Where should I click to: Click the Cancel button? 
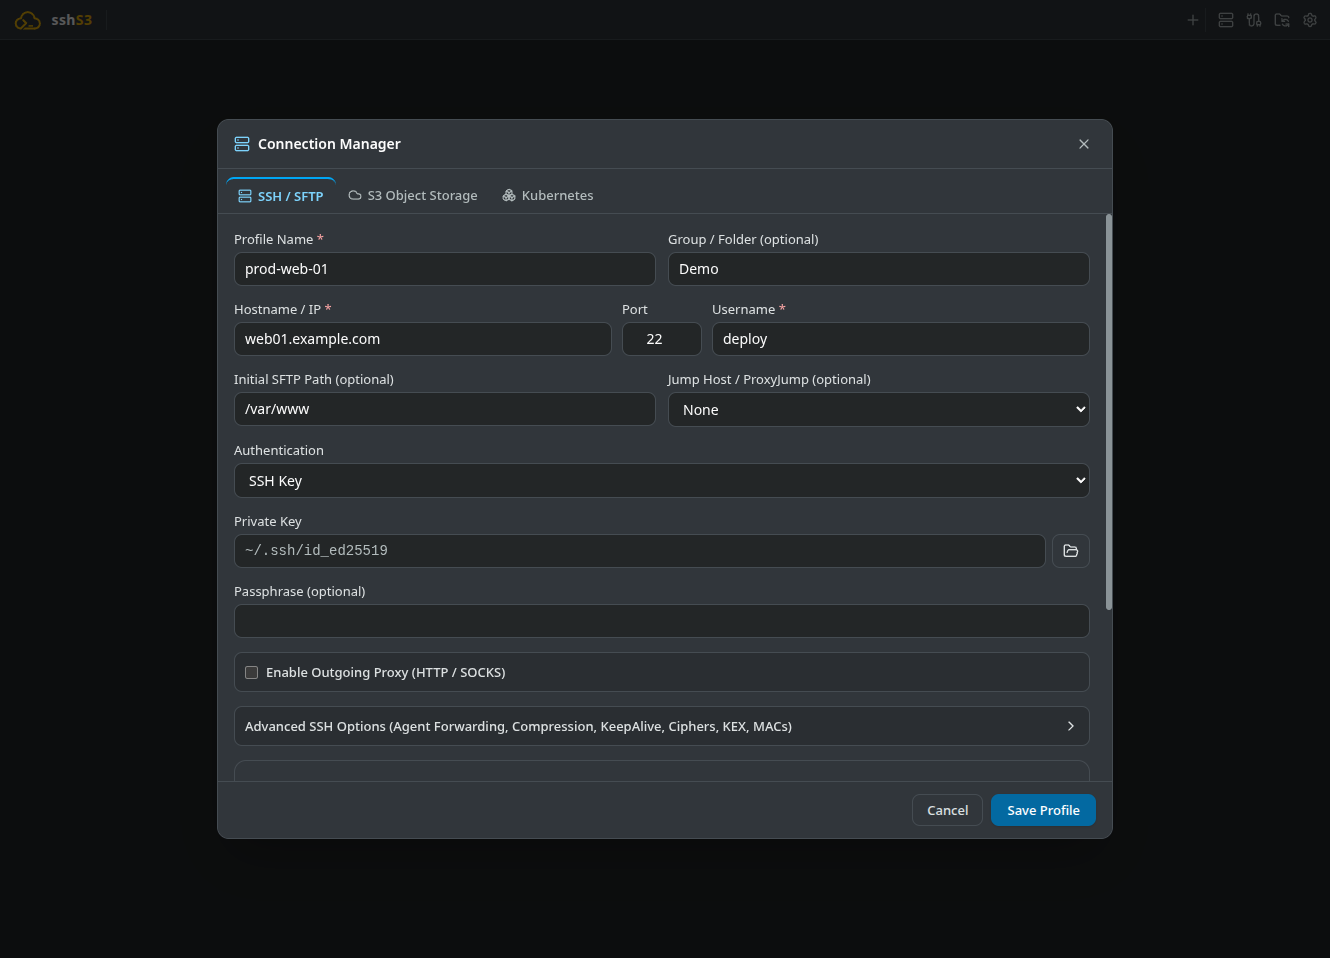[x=947, y=810]
